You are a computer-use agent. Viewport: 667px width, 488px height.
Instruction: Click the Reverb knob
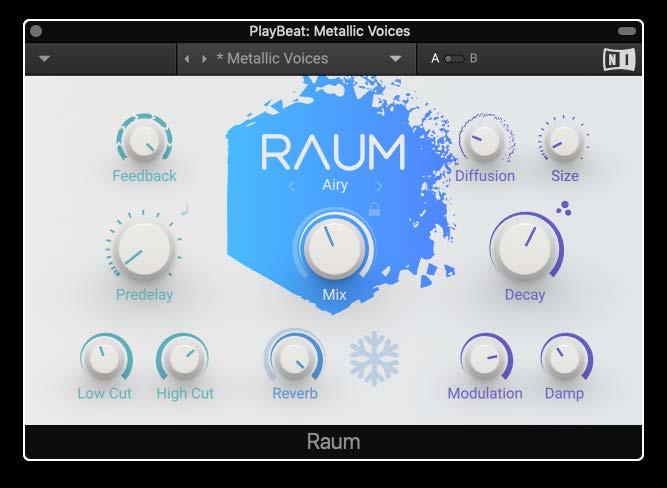[x=294, y=360]
